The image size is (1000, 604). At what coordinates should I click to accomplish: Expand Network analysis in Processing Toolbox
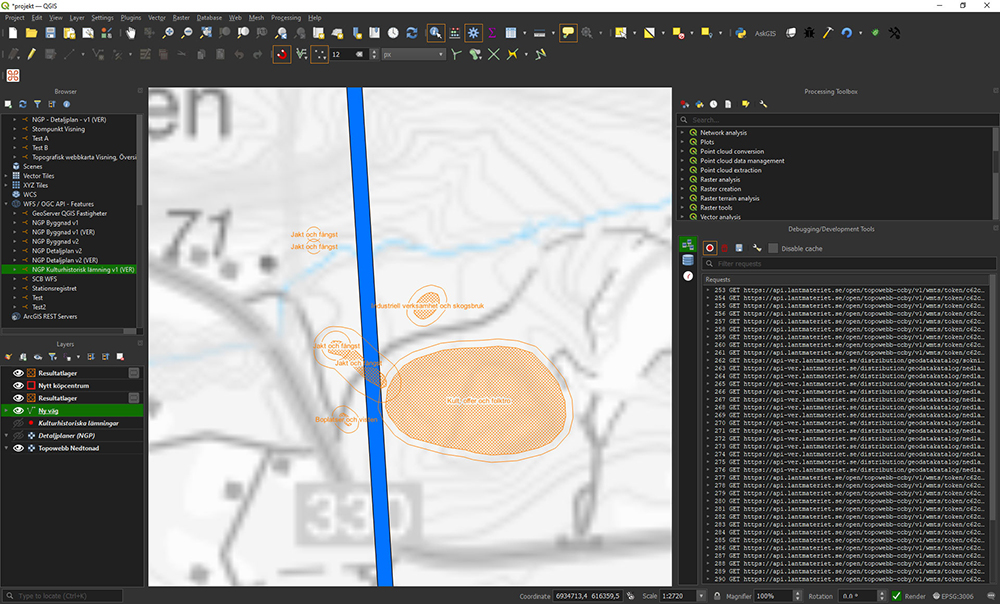pos(682,133)
